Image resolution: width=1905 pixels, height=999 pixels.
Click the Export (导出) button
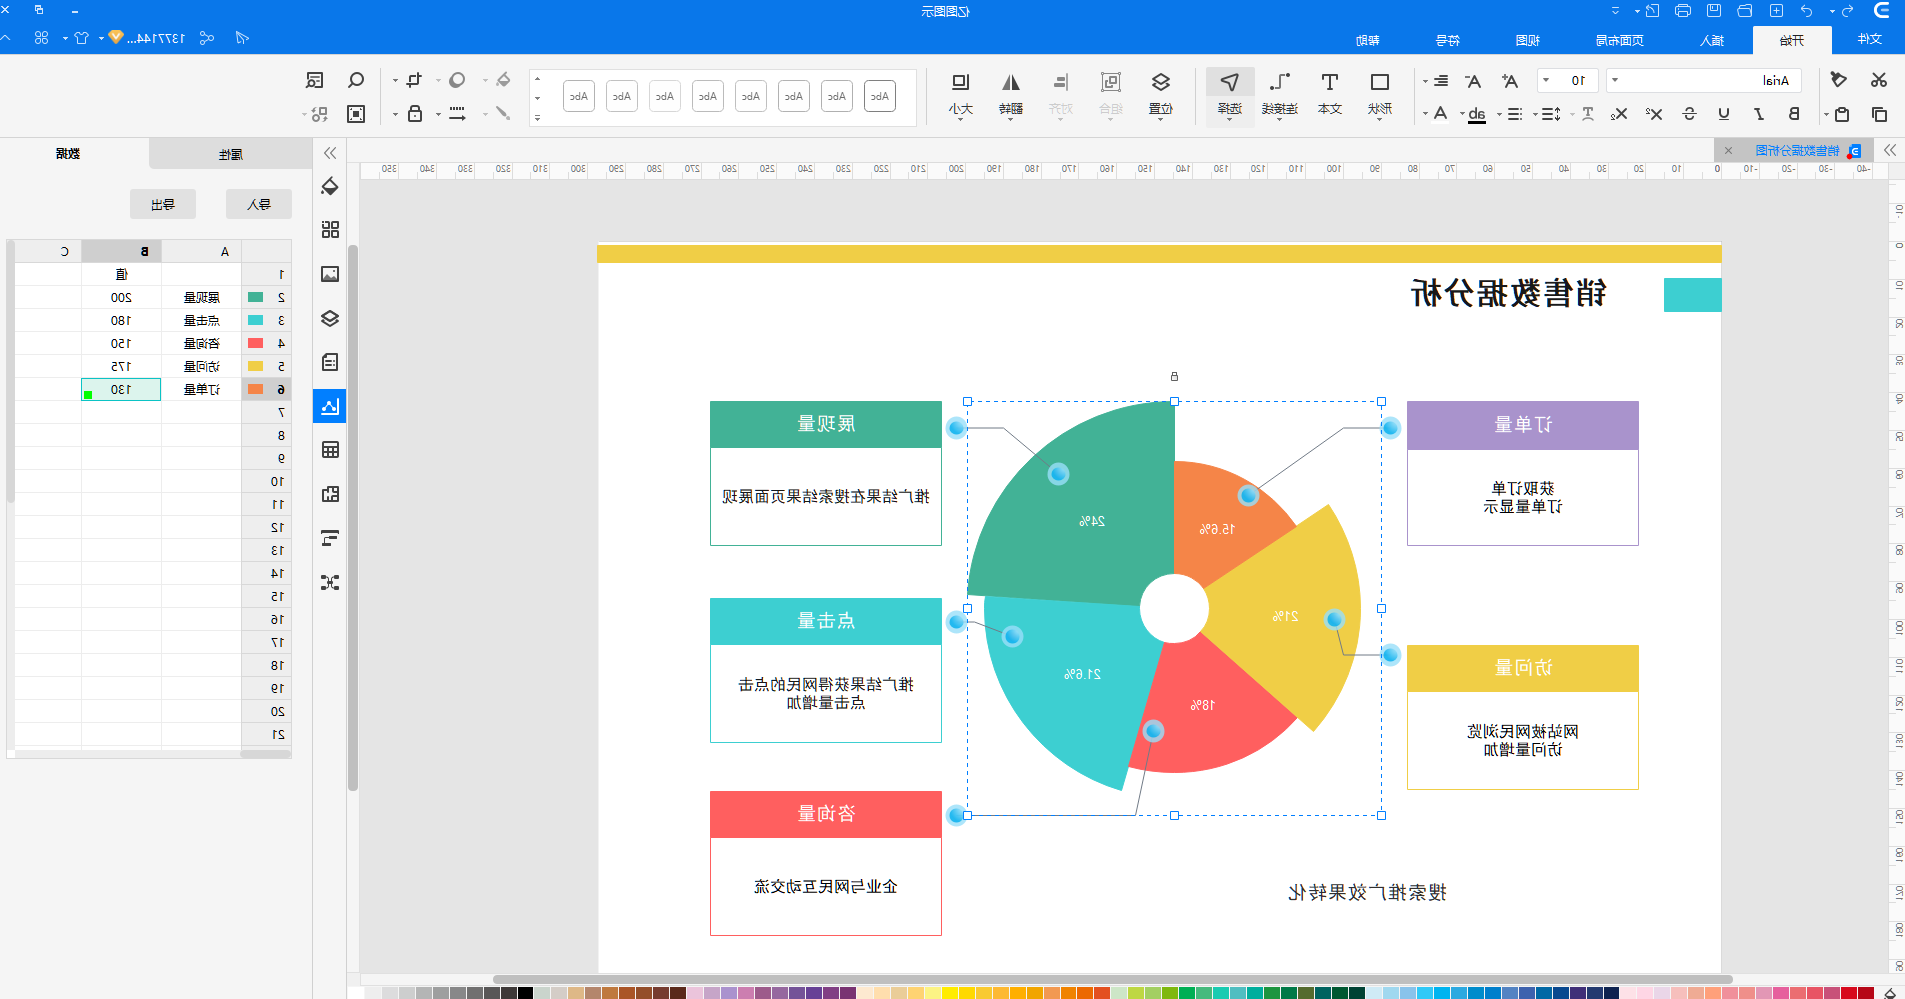pos(163,204)
